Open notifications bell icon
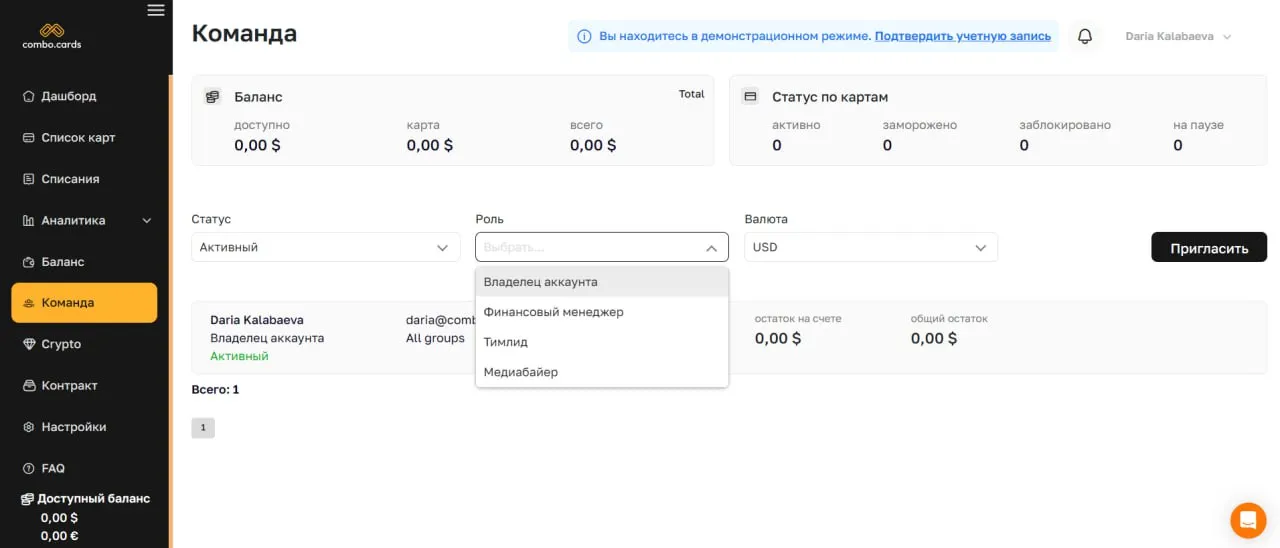 1084,36
